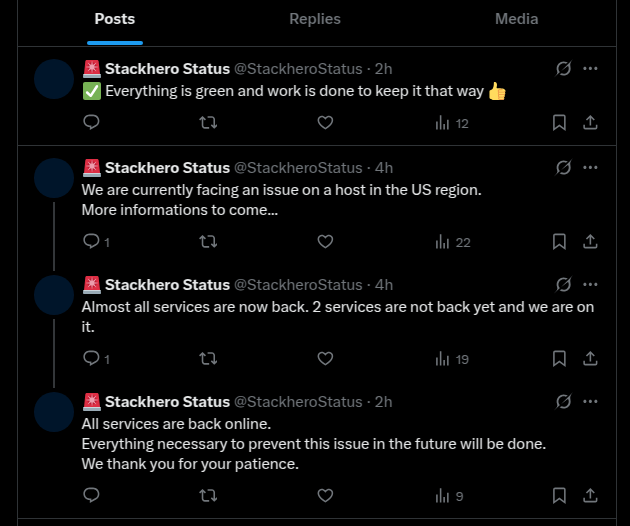Image resolution: width=630 pixels, height=526 pixels.
Task: Share 'All services are back online' post
Action: point(590,495)
